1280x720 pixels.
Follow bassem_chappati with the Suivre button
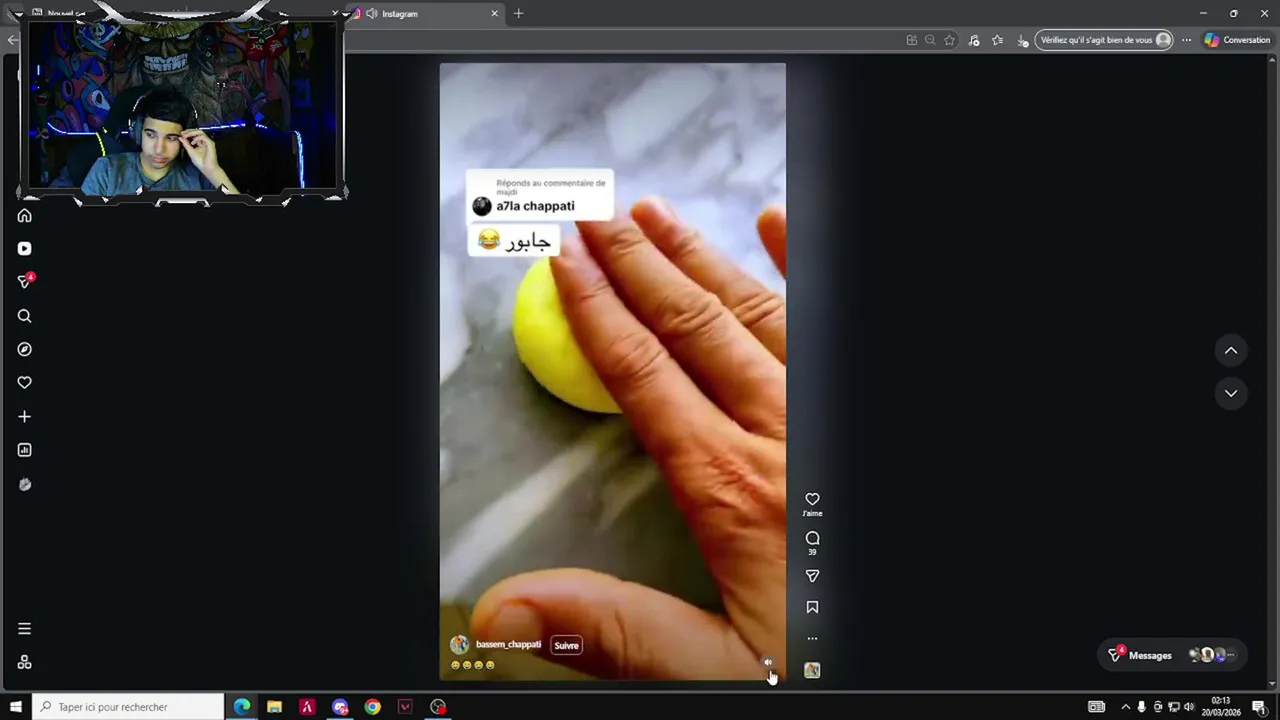[x=567, y=645]
